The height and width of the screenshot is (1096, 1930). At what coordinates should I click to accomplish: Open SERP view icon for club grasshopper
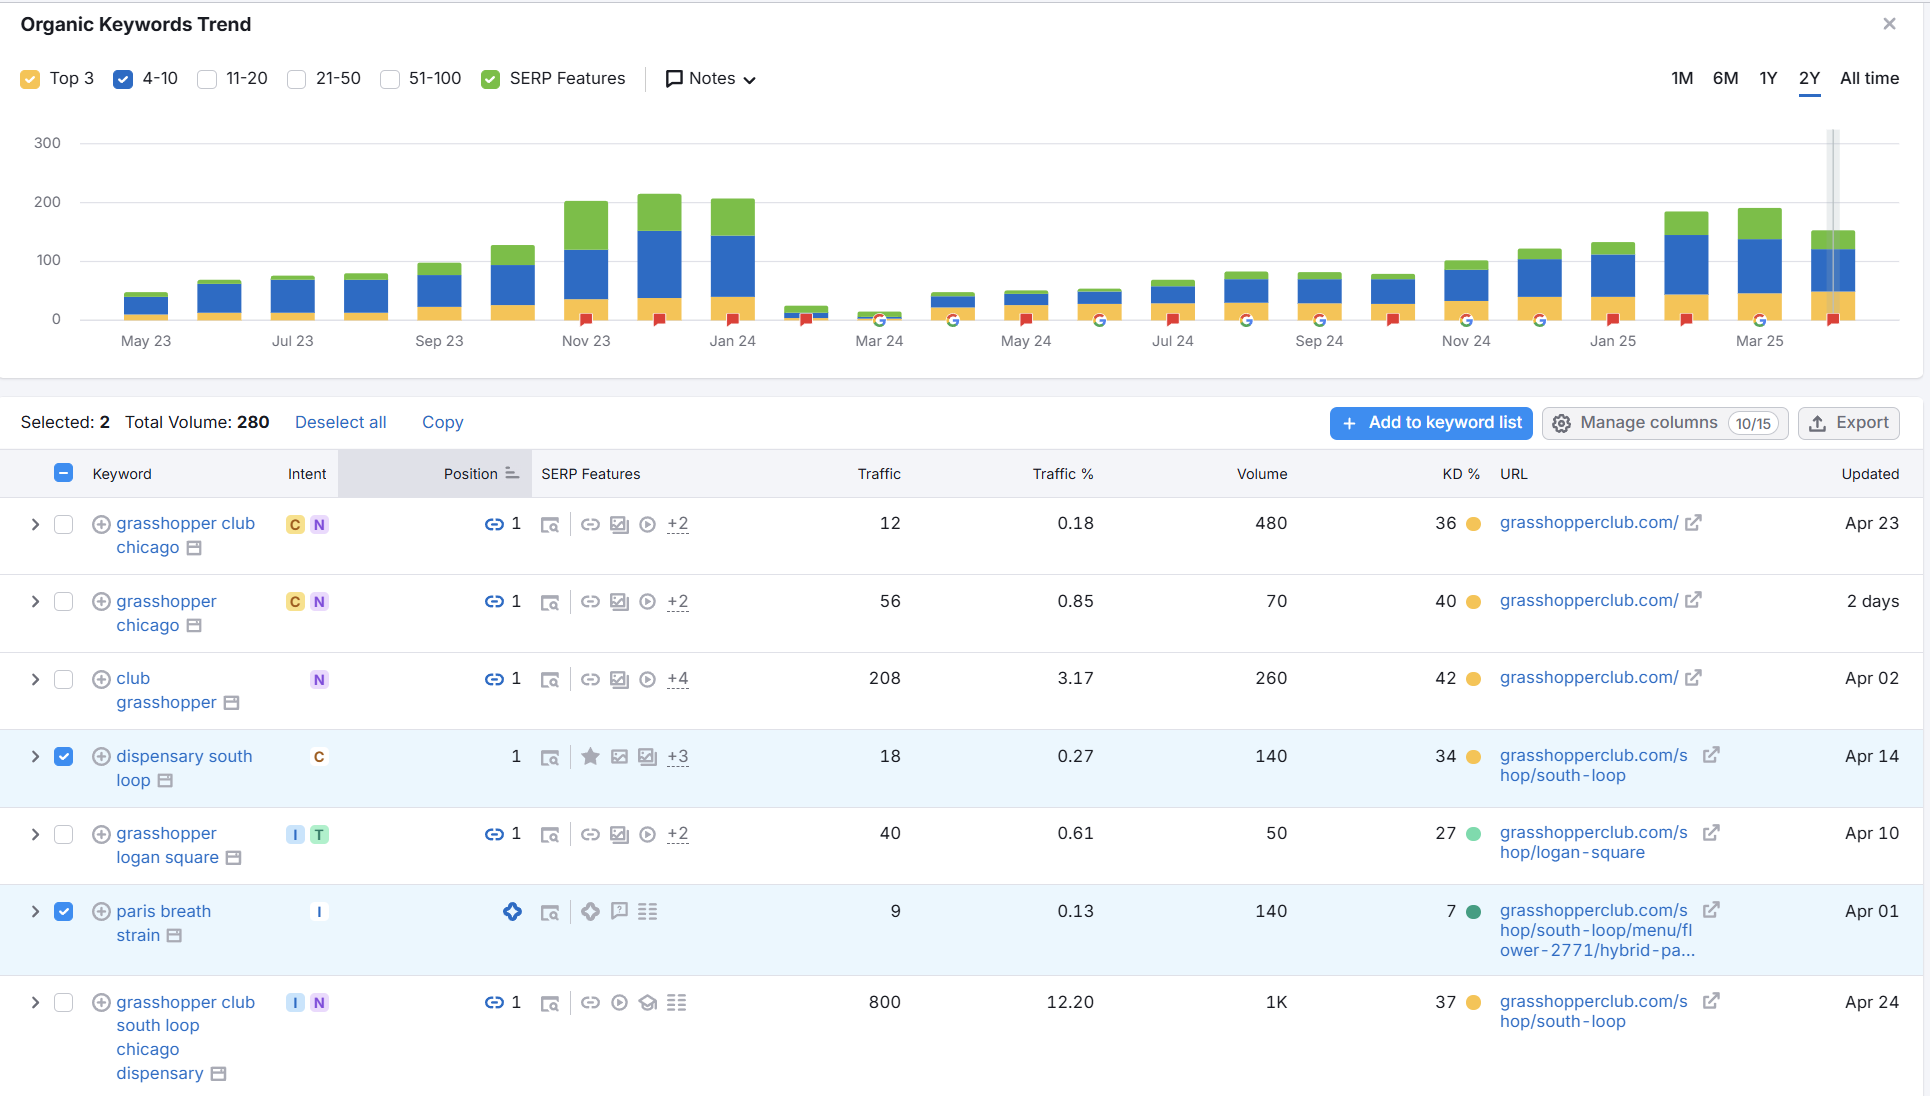[x=549, y=680]
